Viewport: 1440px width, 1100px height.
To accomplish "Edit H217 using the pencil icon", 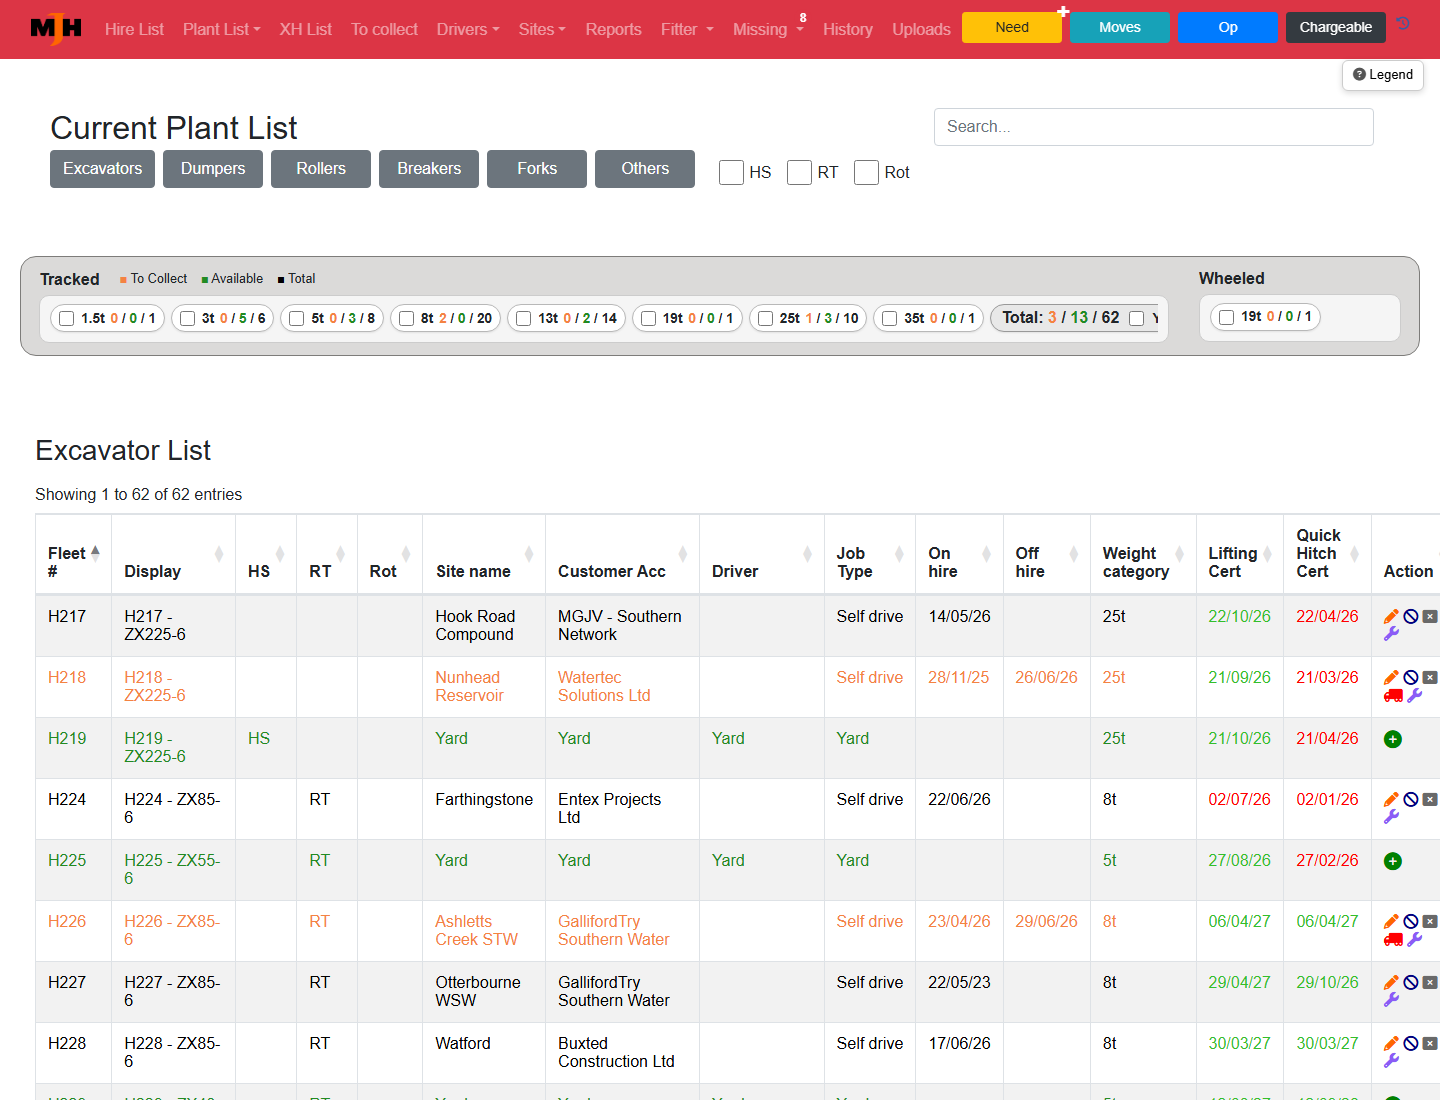I will (x=1391, y=616).
